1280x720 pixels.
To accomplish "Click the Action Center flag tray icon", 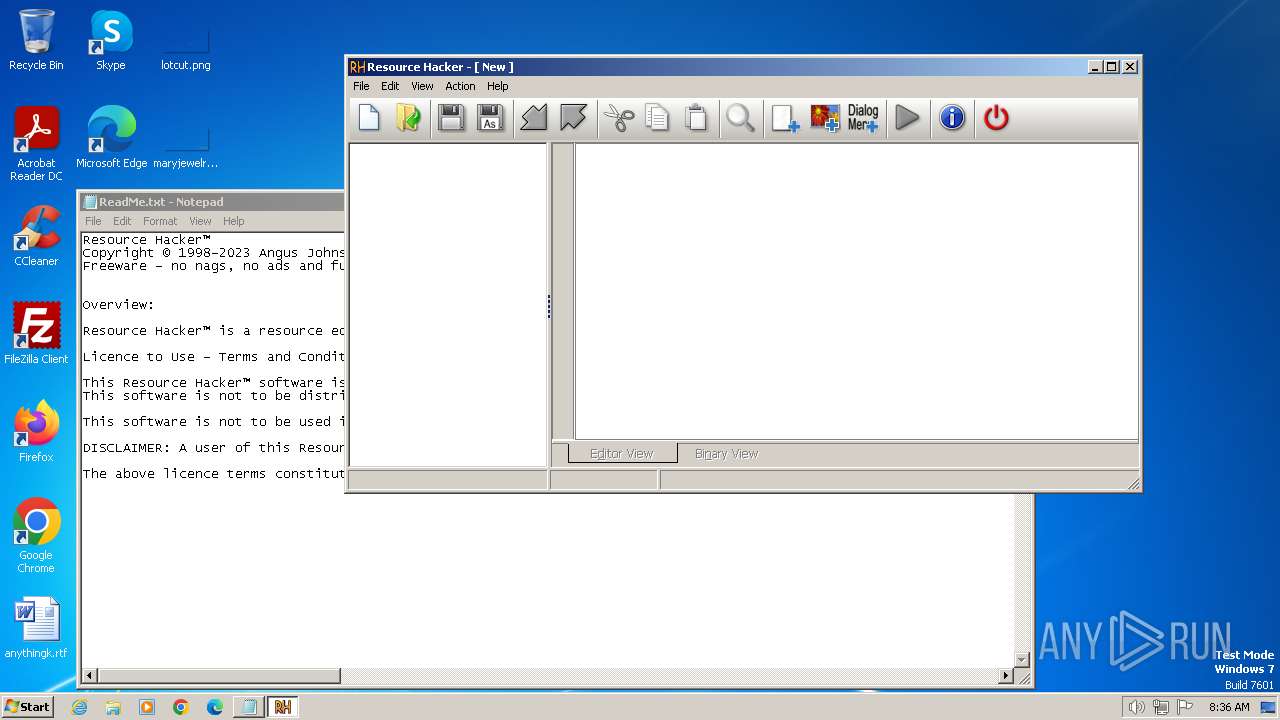I will pyautogui.click(x=1184, y=707).
